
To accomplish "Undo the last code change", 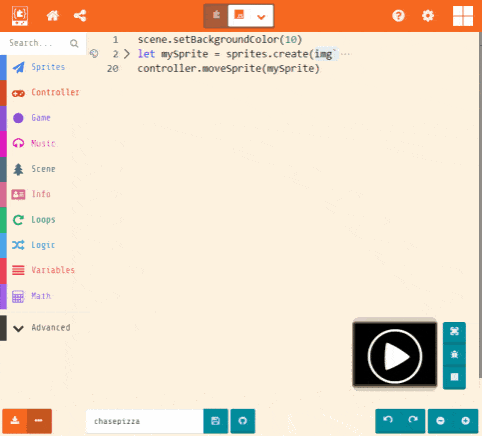I will coord(388,421).
